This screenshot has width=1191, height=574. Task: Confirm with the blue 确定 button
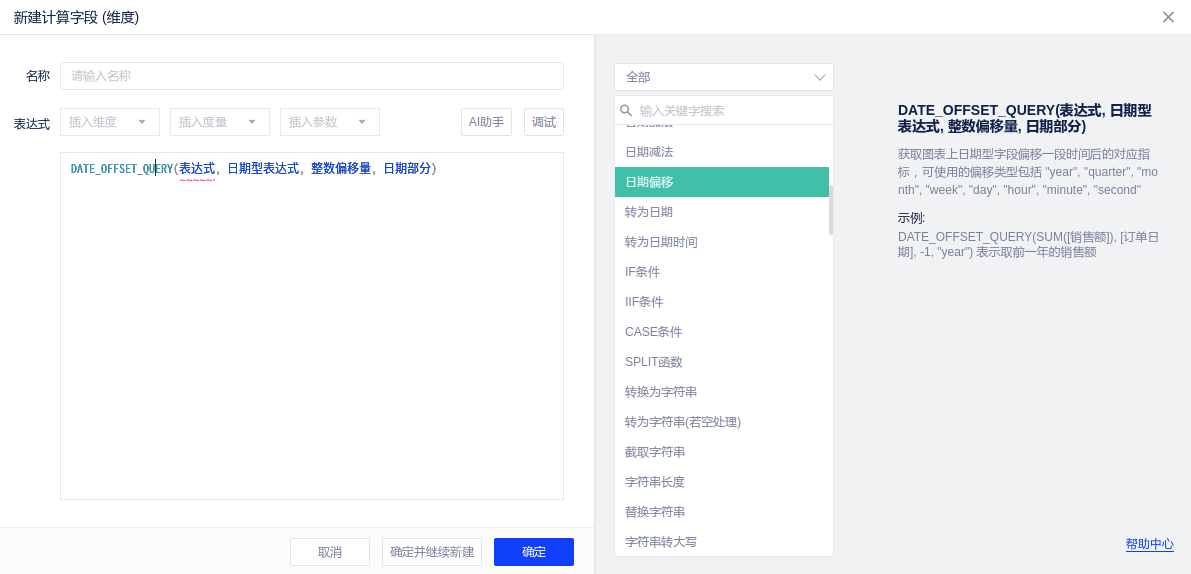(x=534, y=552)
